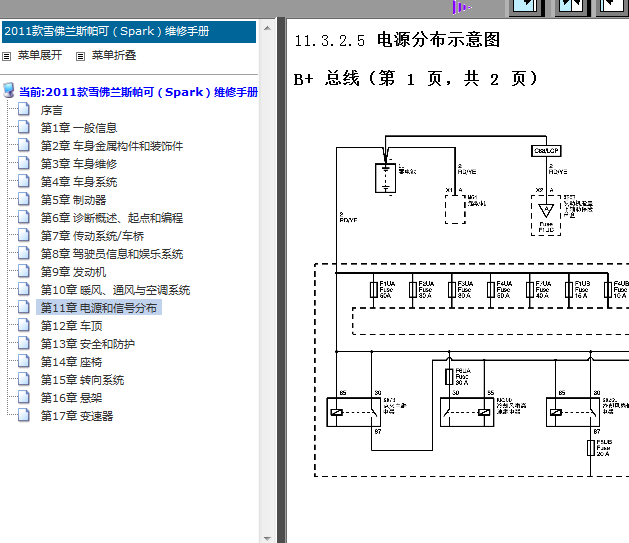Image resolution: width=629 pixels, height=543 pixels.
Task: Click the page icon beside 第14章 座椅
Action: pyautogui.click(x=24, y=361)
